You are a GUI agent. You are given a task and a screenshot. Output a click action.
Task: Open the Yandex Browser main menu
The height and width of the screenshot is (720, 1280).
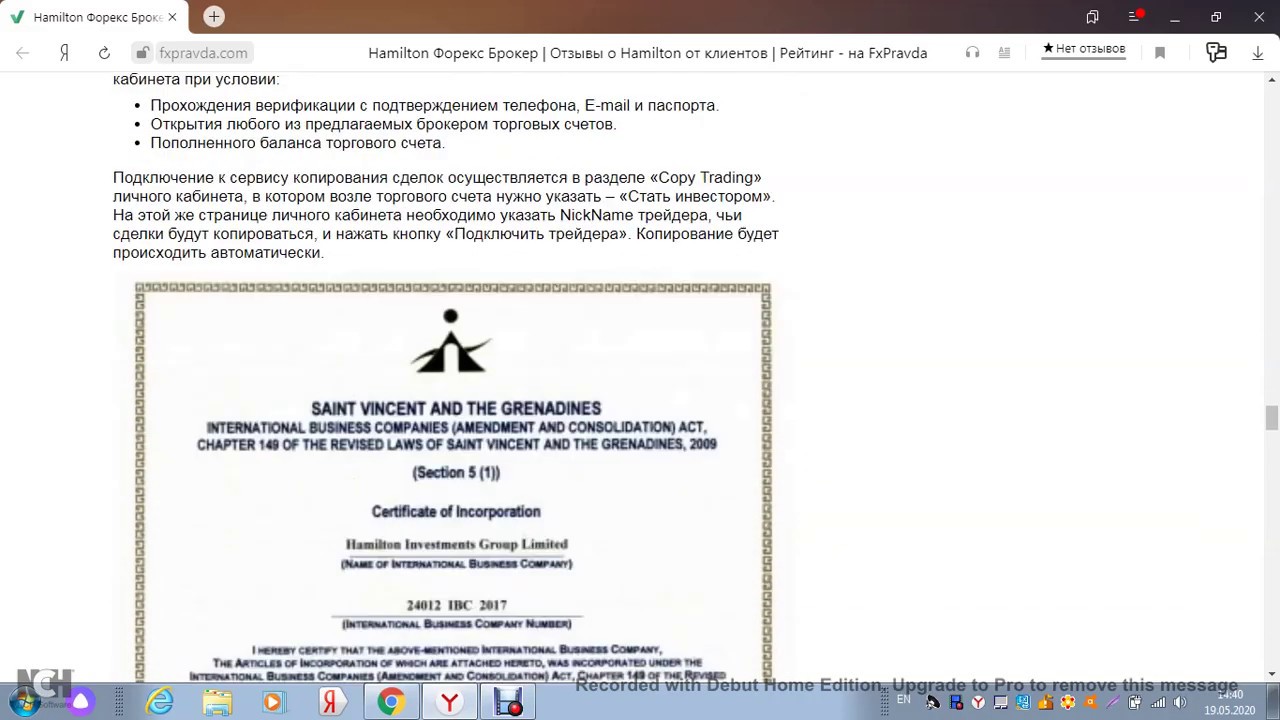1134,17
